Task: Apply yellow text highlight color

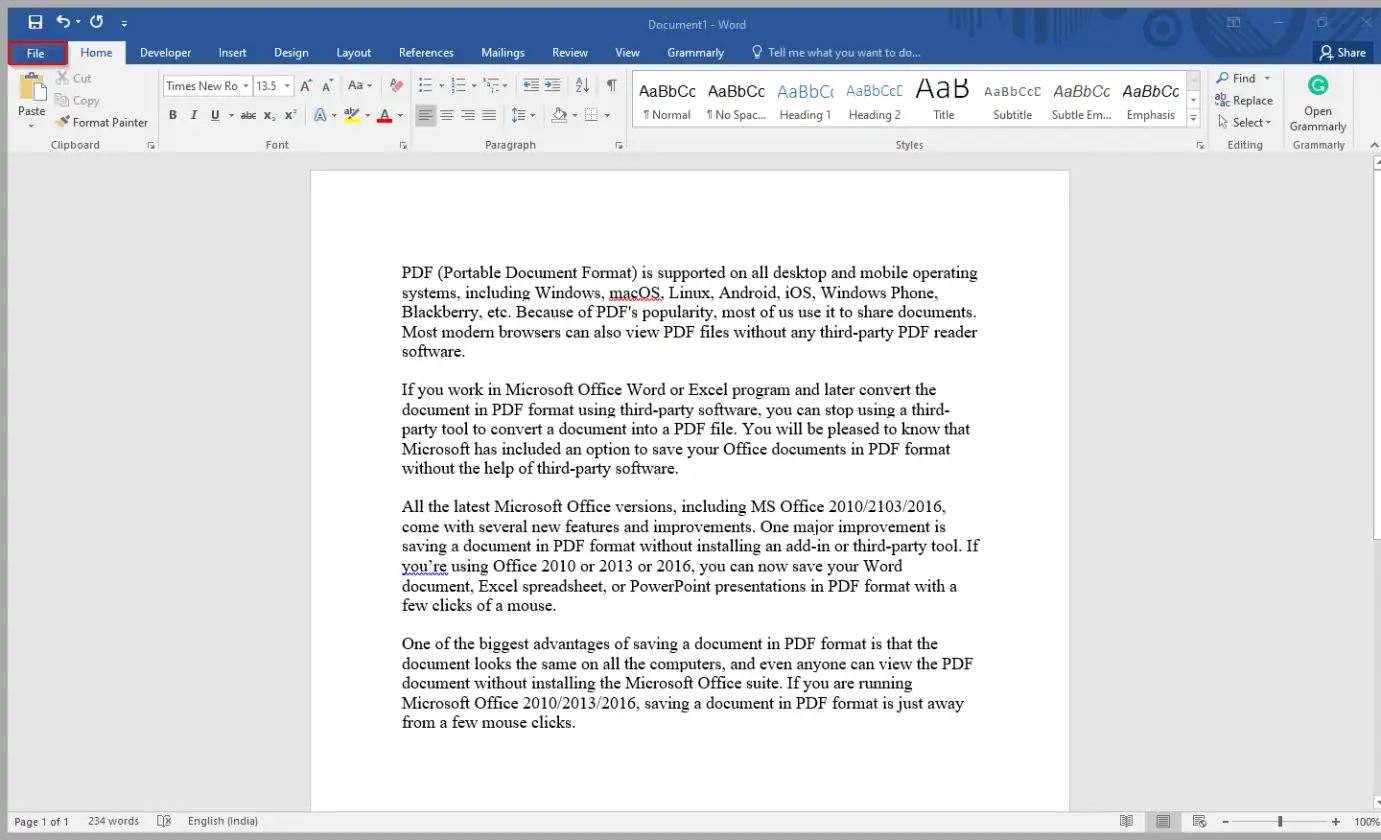Action: pyautogui.click(x=351, y=115)
